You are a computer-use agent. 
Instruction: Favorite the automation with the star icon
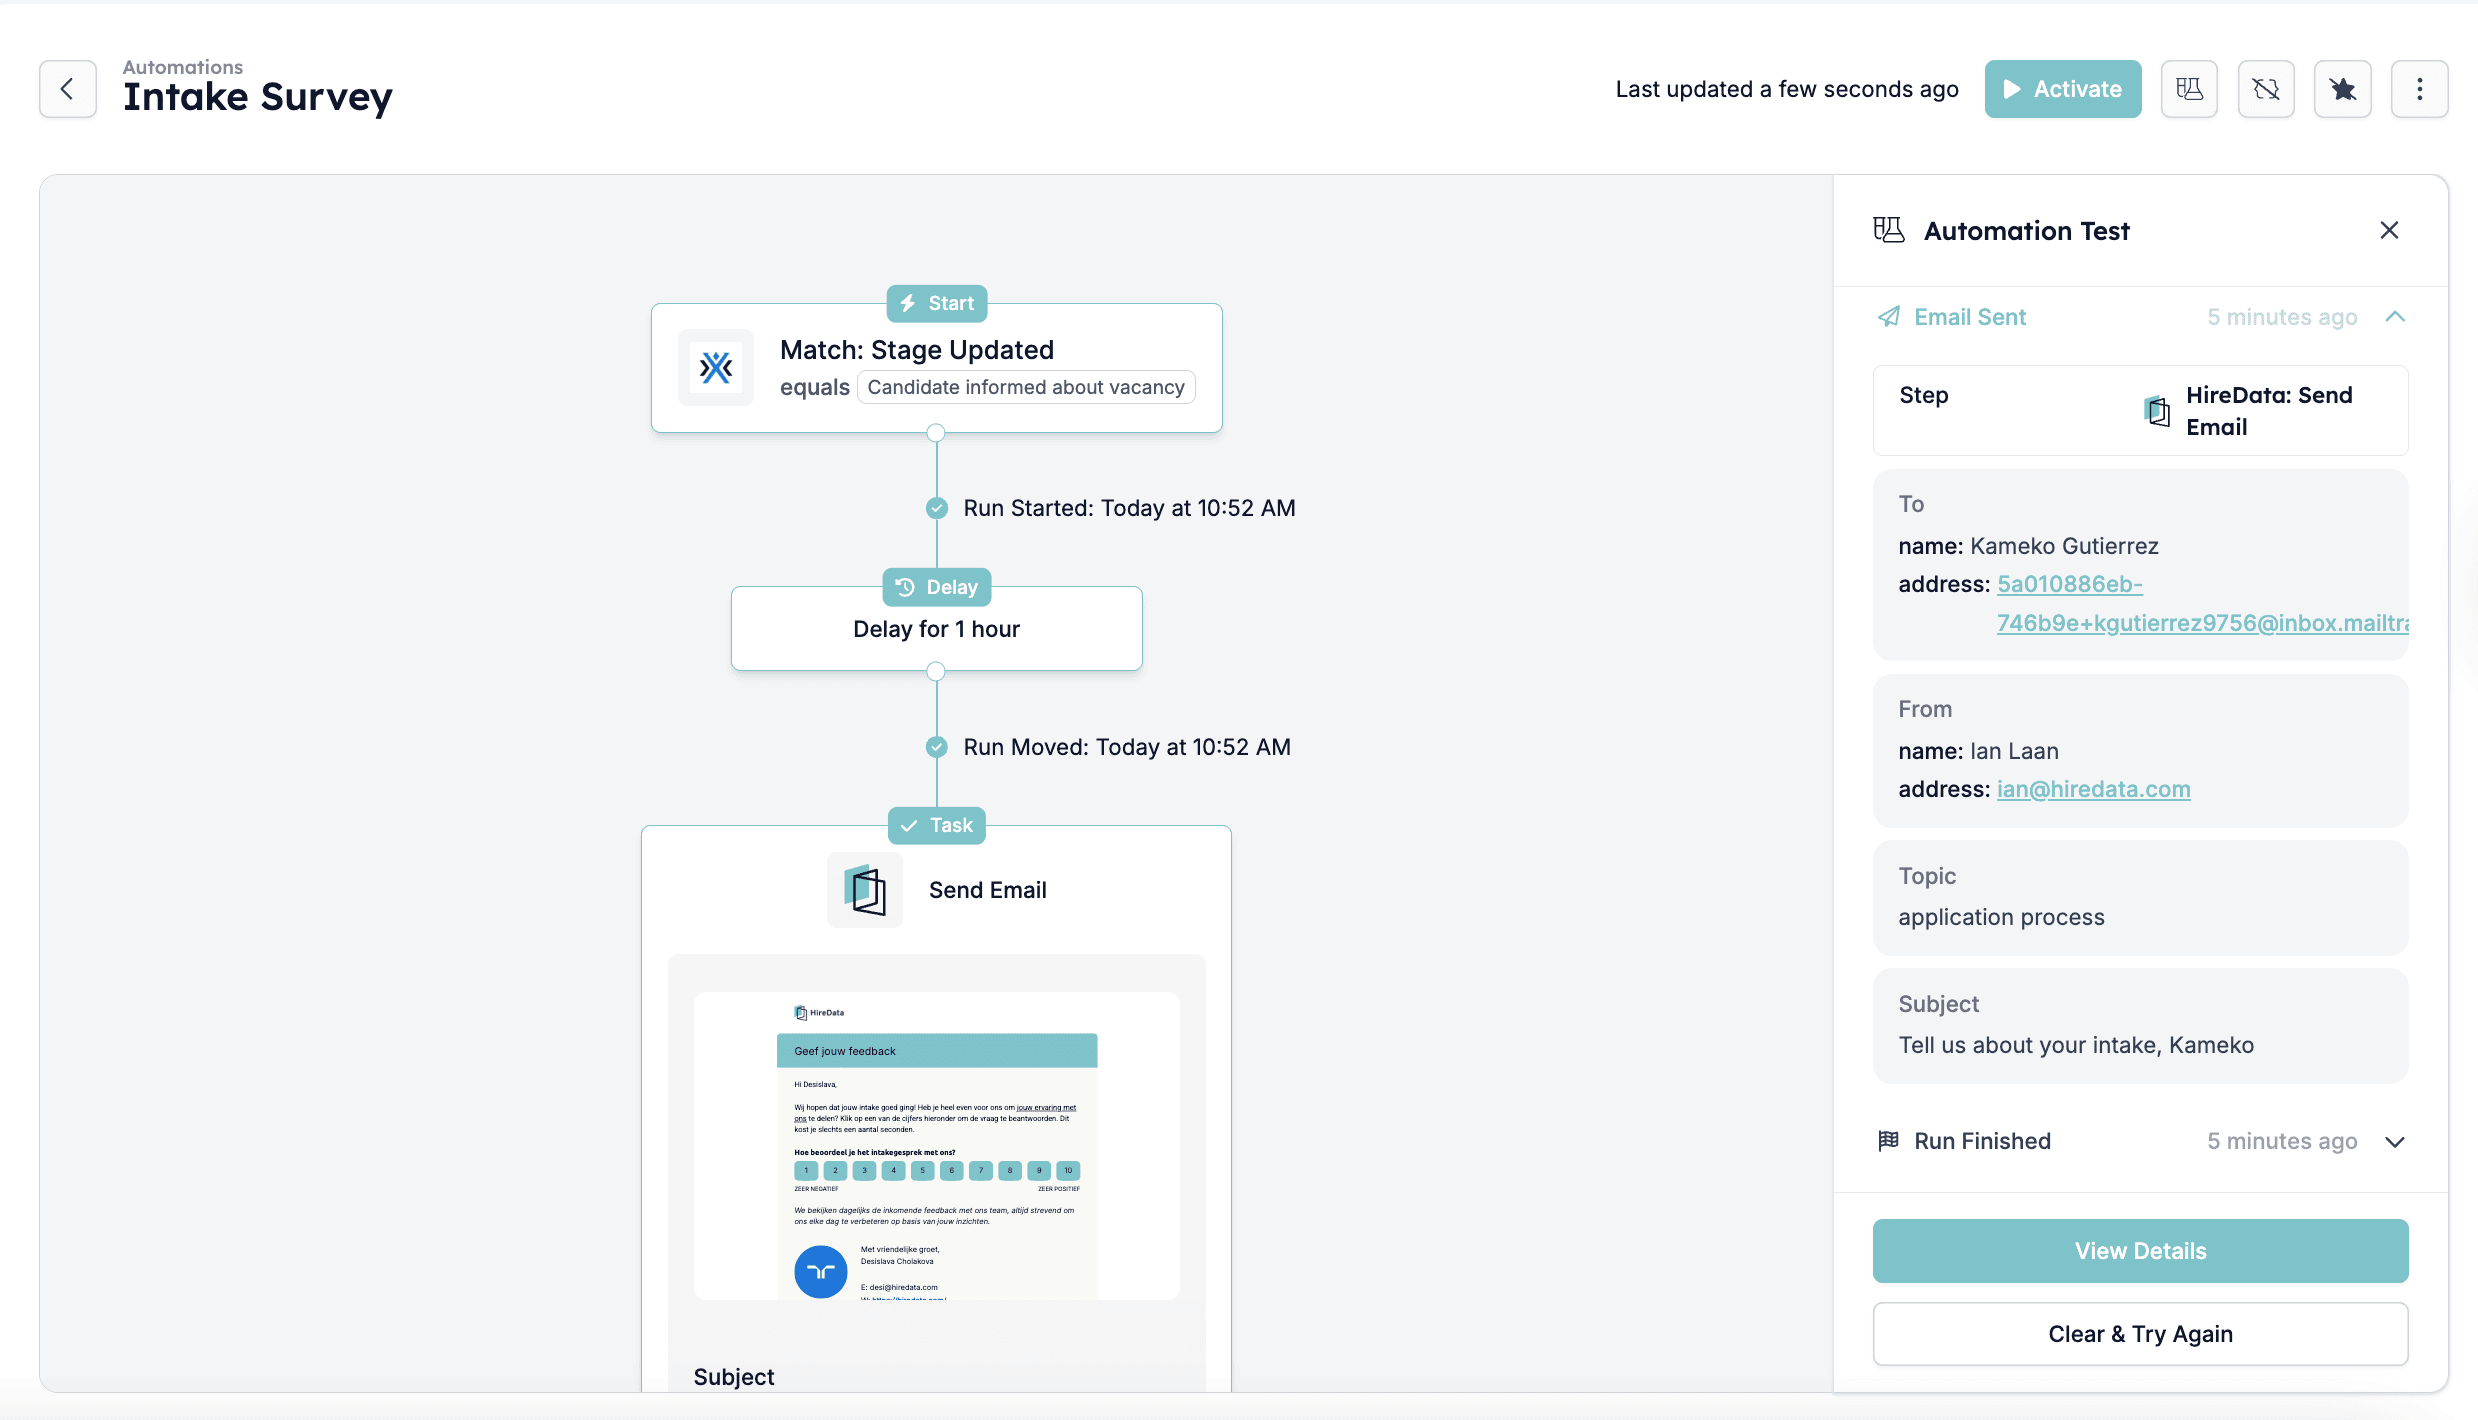2342,89
